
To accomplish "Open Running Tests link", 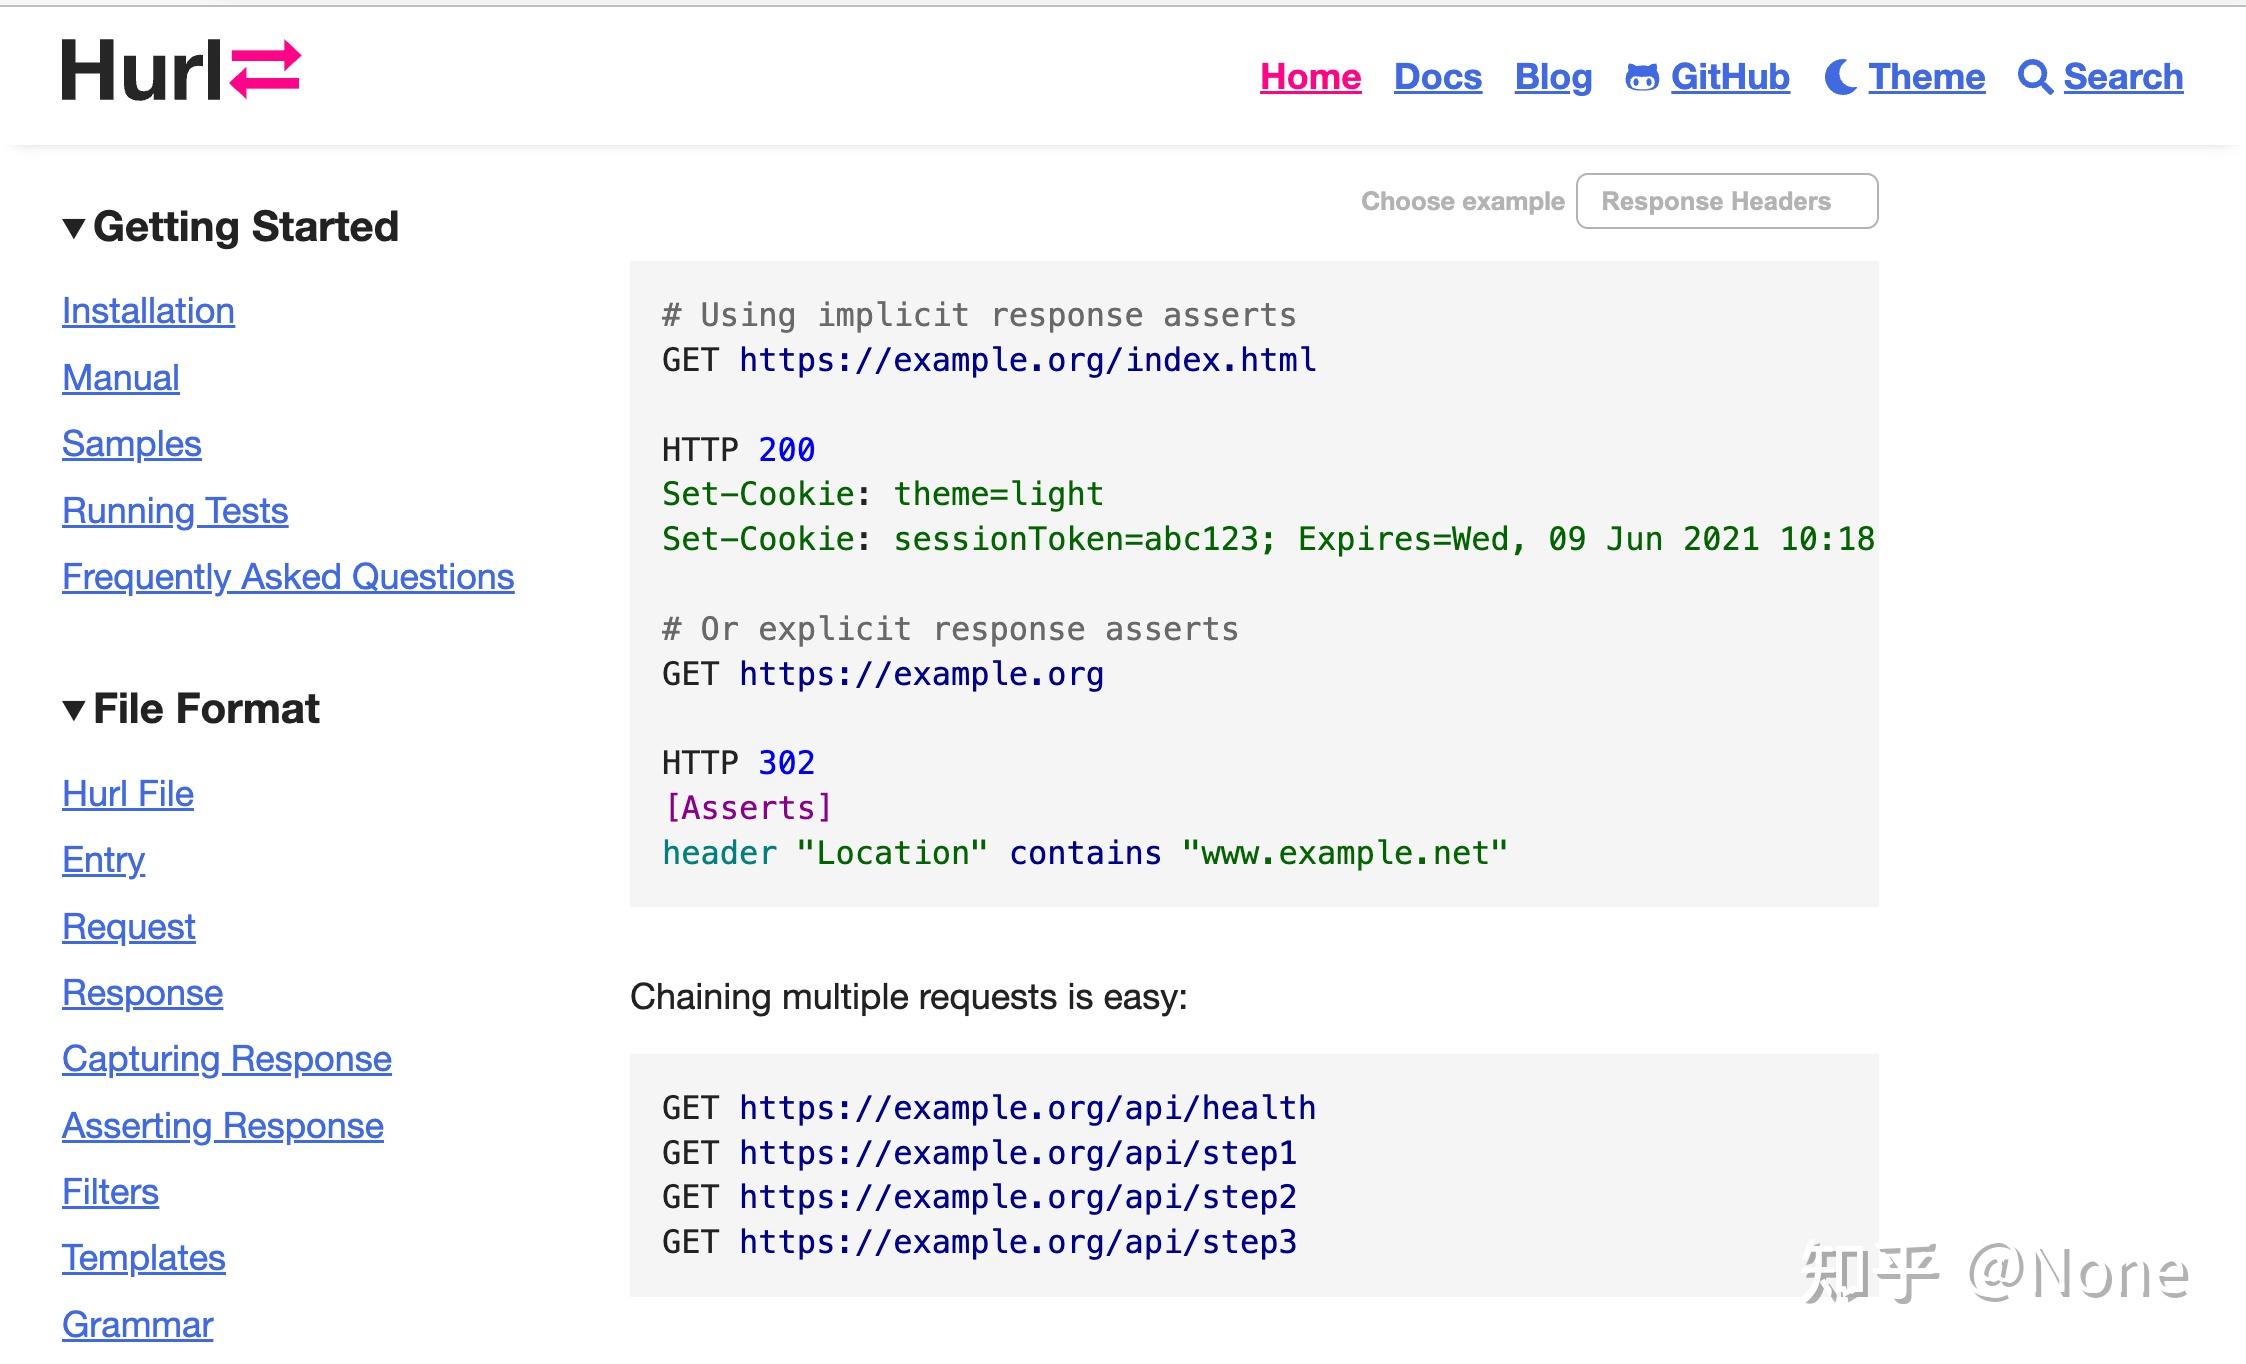I will click(x=175, y=511).
